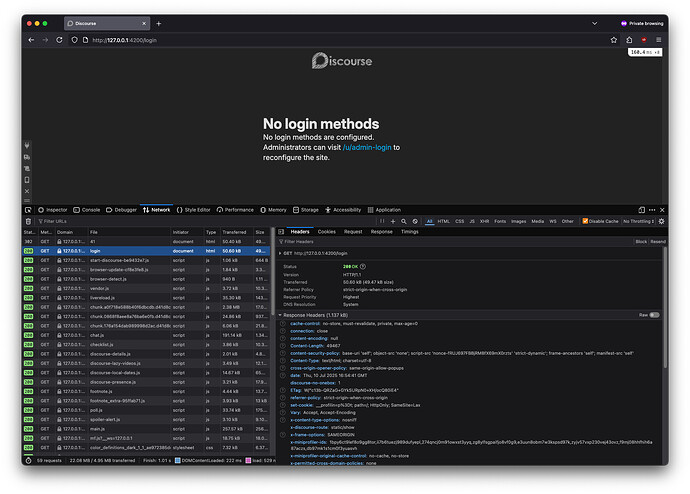Switch to the Console panel
690x494 pixels.
87,210
